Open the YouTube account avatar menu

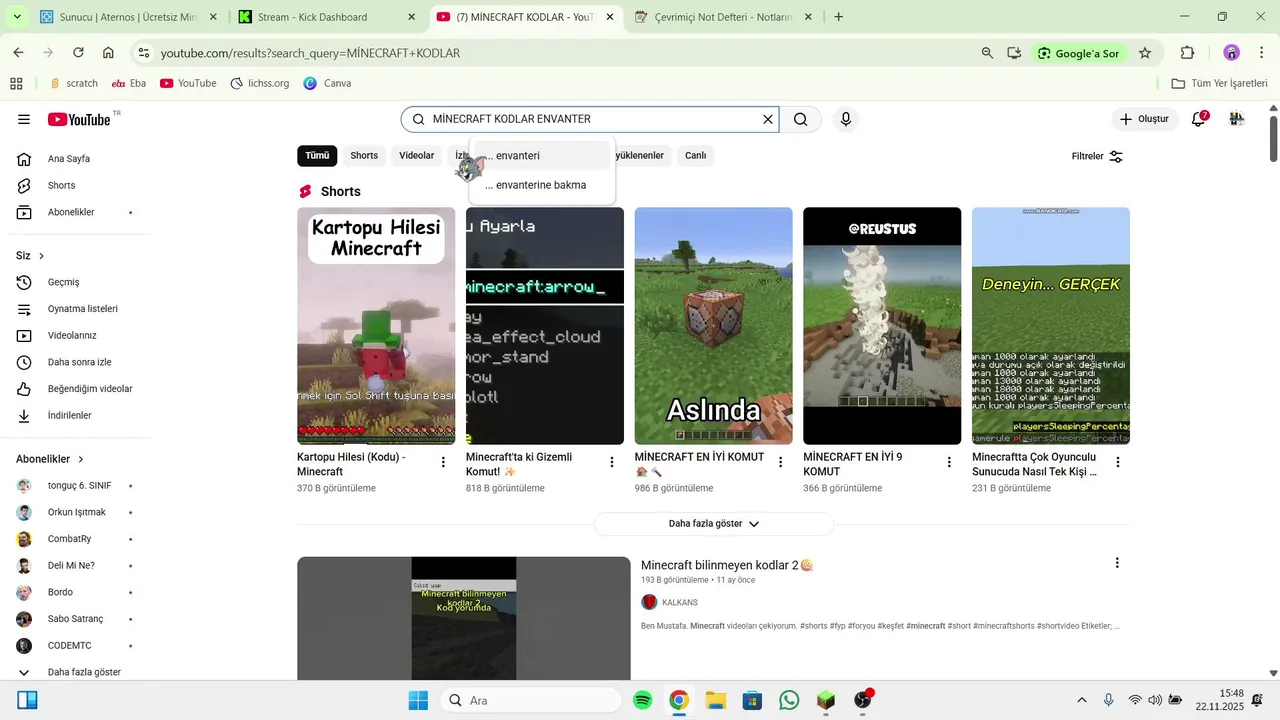[1237, 119]
